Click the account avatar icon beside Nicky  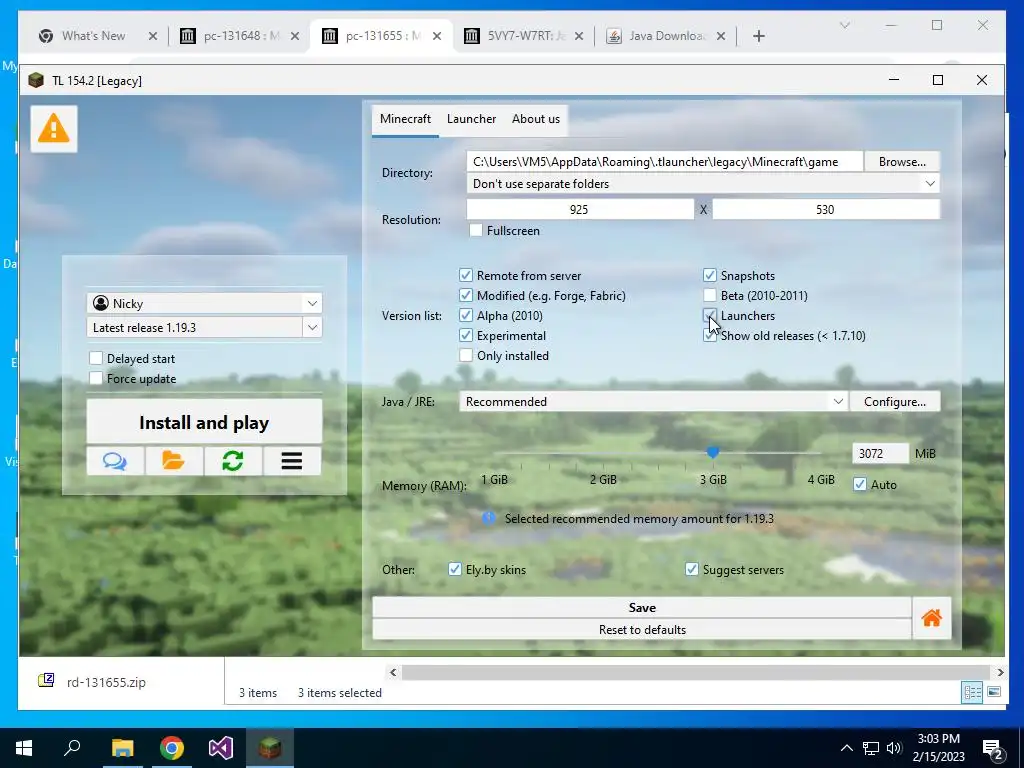101,303
